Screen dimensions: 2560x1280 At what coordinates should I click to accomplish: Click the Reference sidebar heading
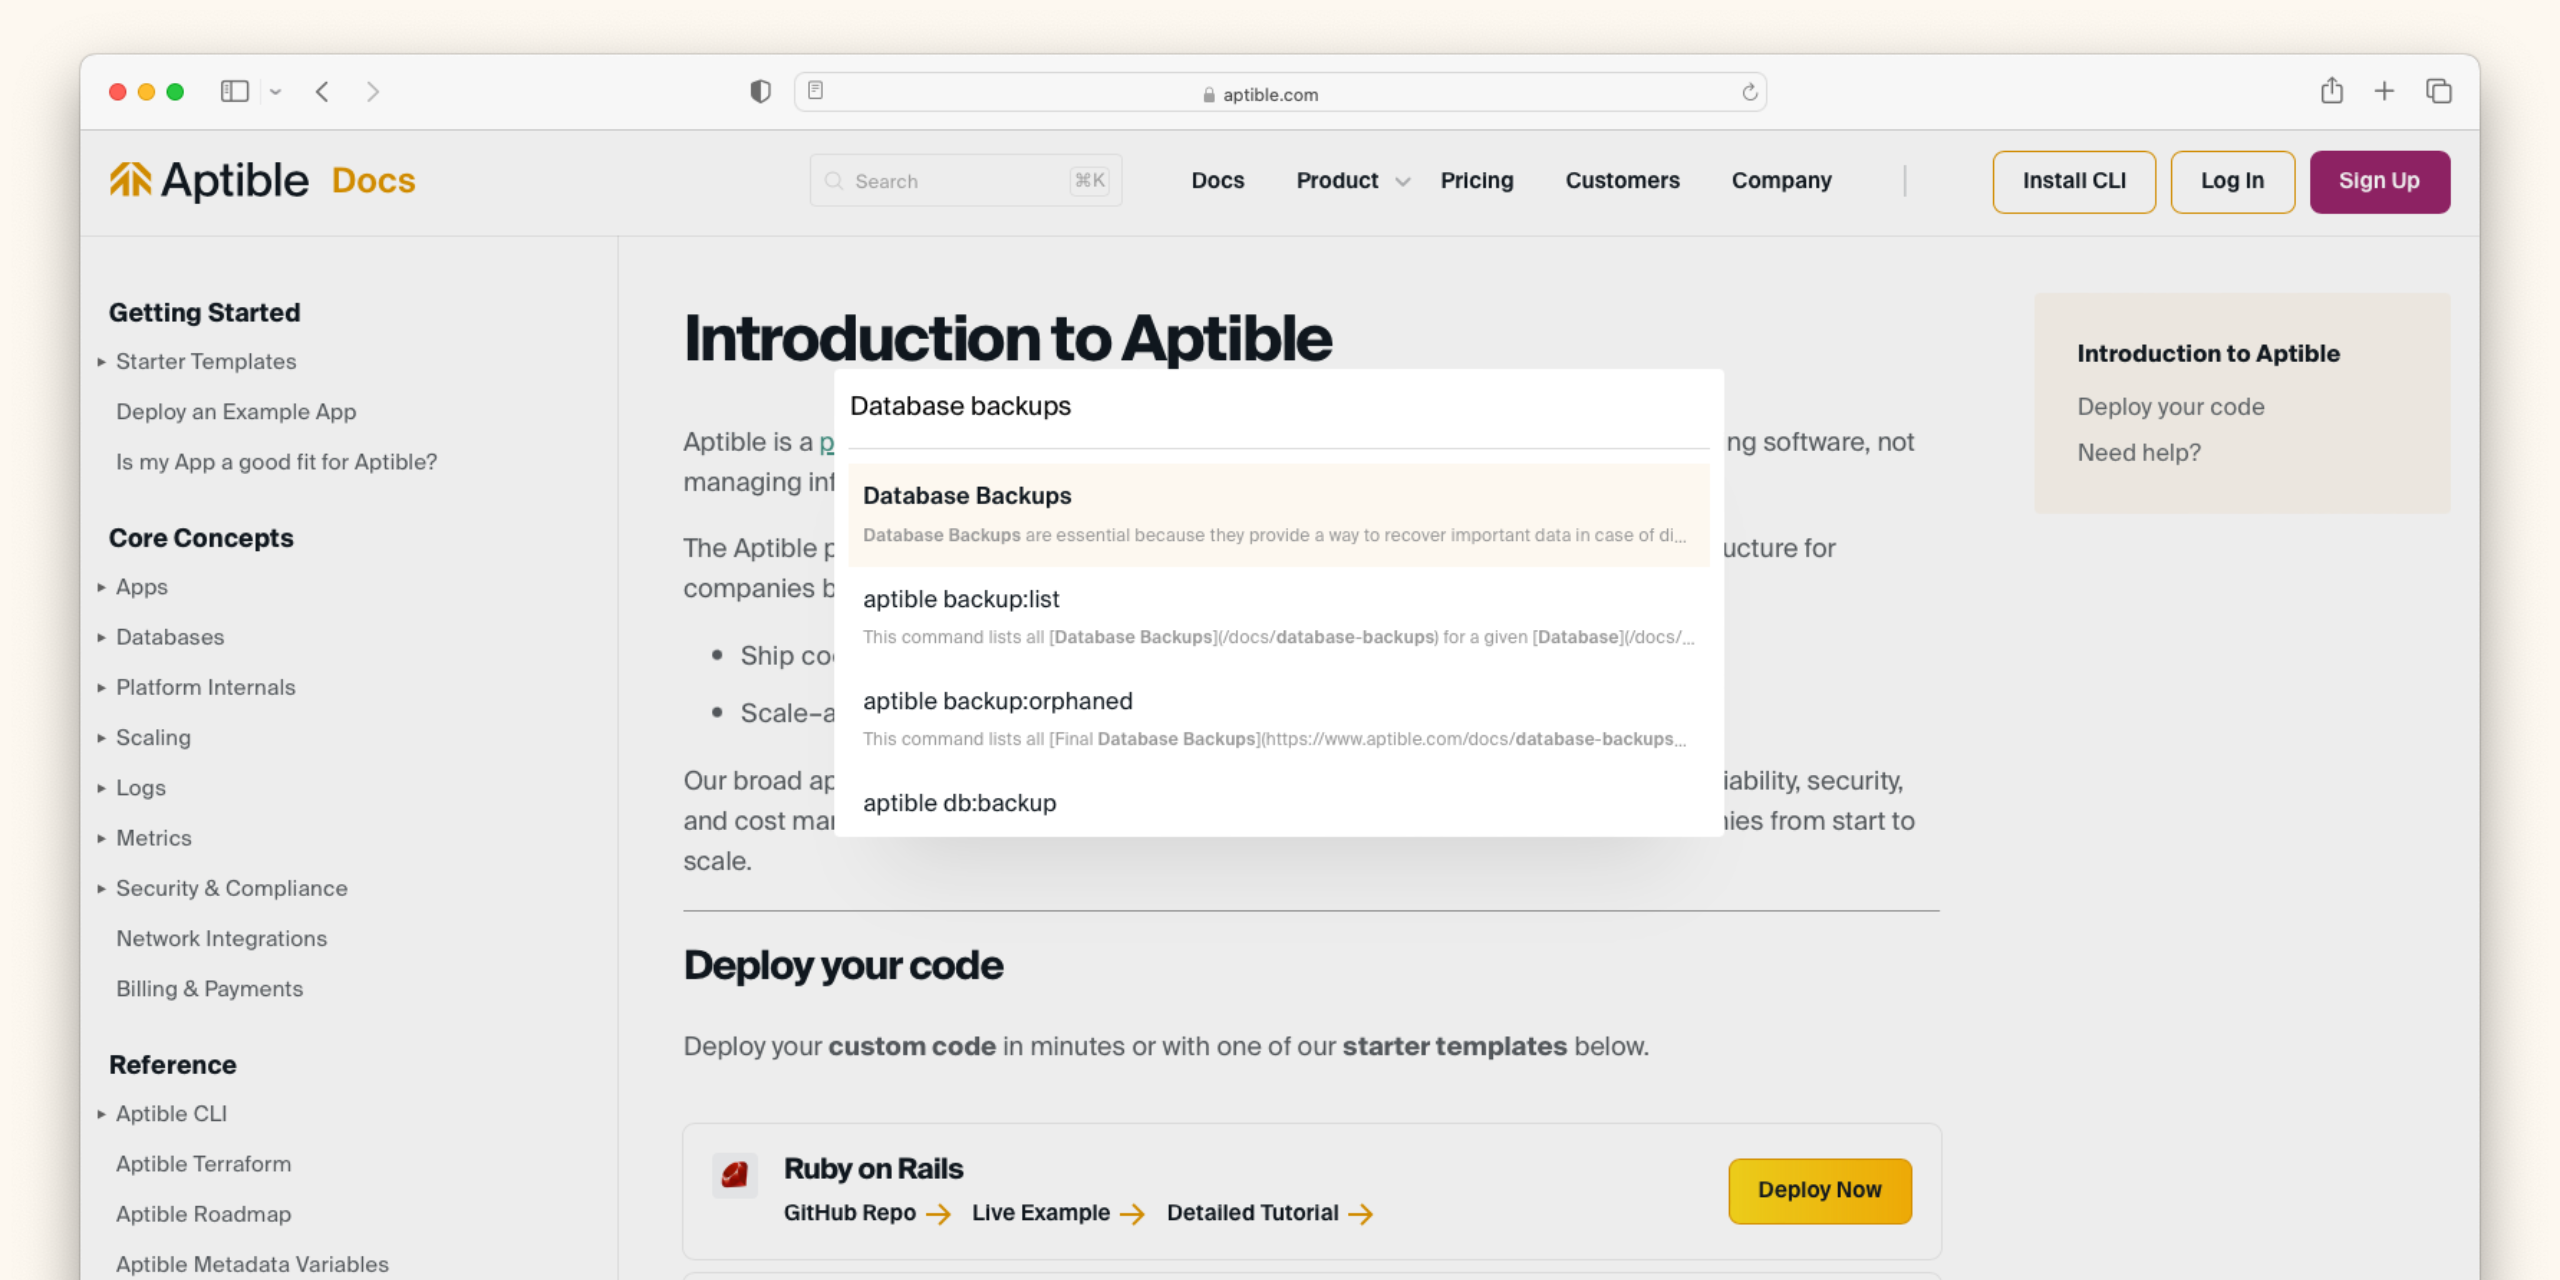(173, 1065)
